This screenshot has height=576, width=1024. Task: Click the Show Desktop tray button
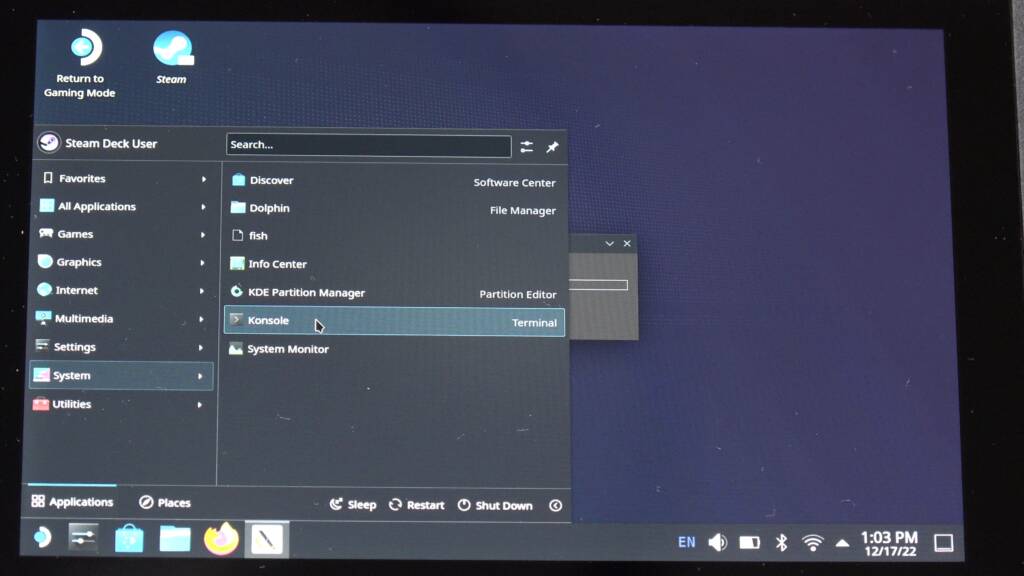coord(944,543)
